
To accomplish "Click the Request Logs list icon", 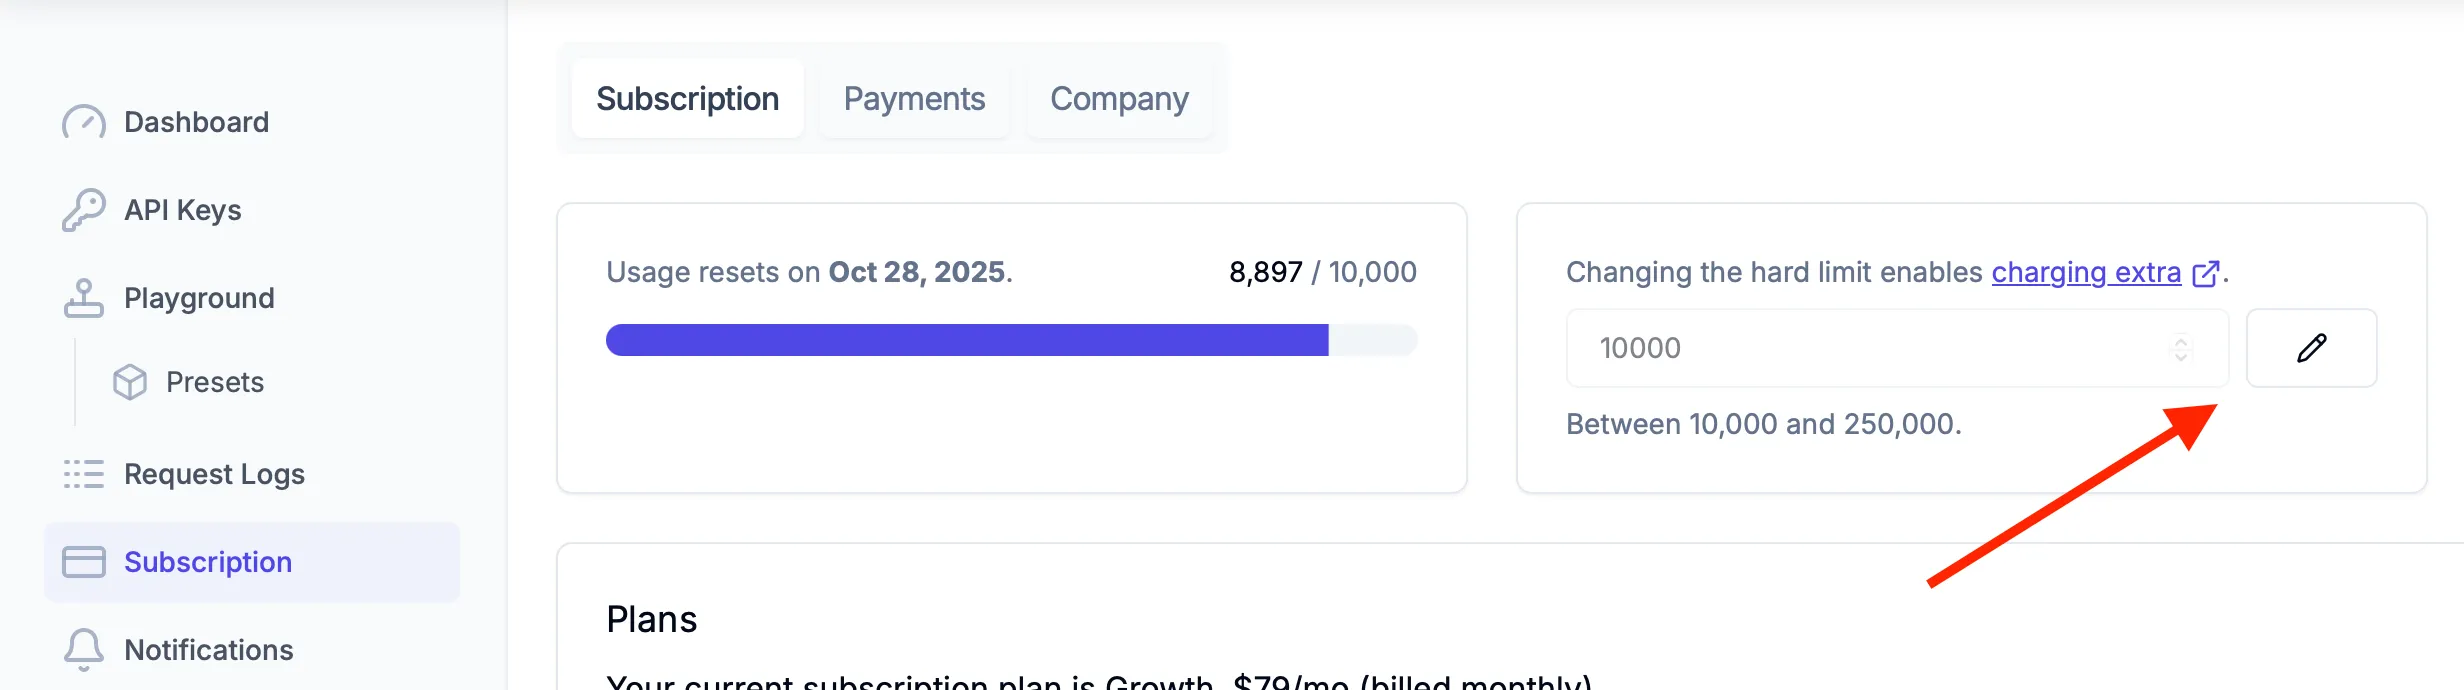I will pos(84,474).
